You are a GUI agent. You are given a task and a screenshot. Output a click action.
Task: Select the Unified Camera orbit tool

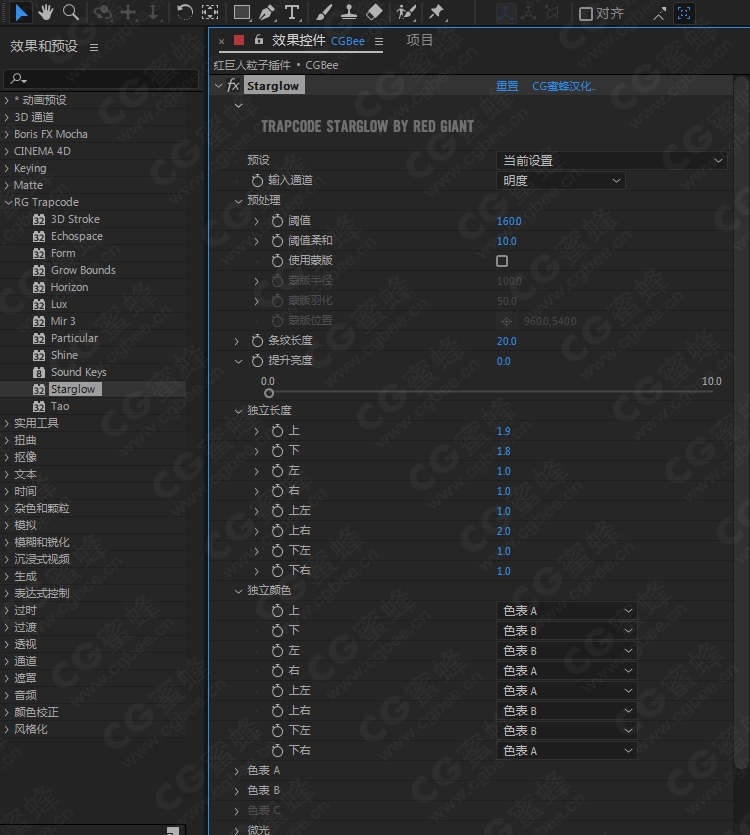102,12
